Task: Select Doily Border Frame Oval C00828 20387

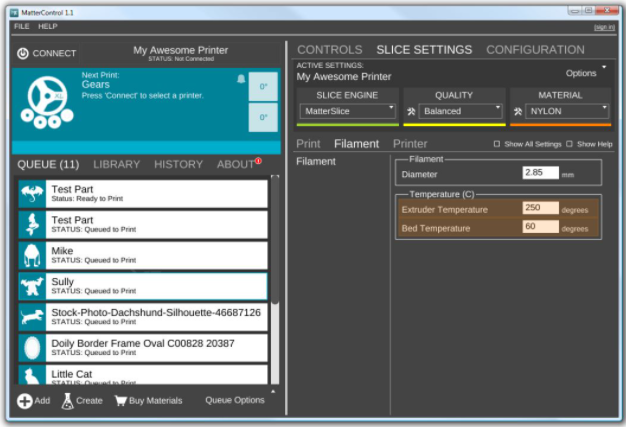Action: (143, 348)
